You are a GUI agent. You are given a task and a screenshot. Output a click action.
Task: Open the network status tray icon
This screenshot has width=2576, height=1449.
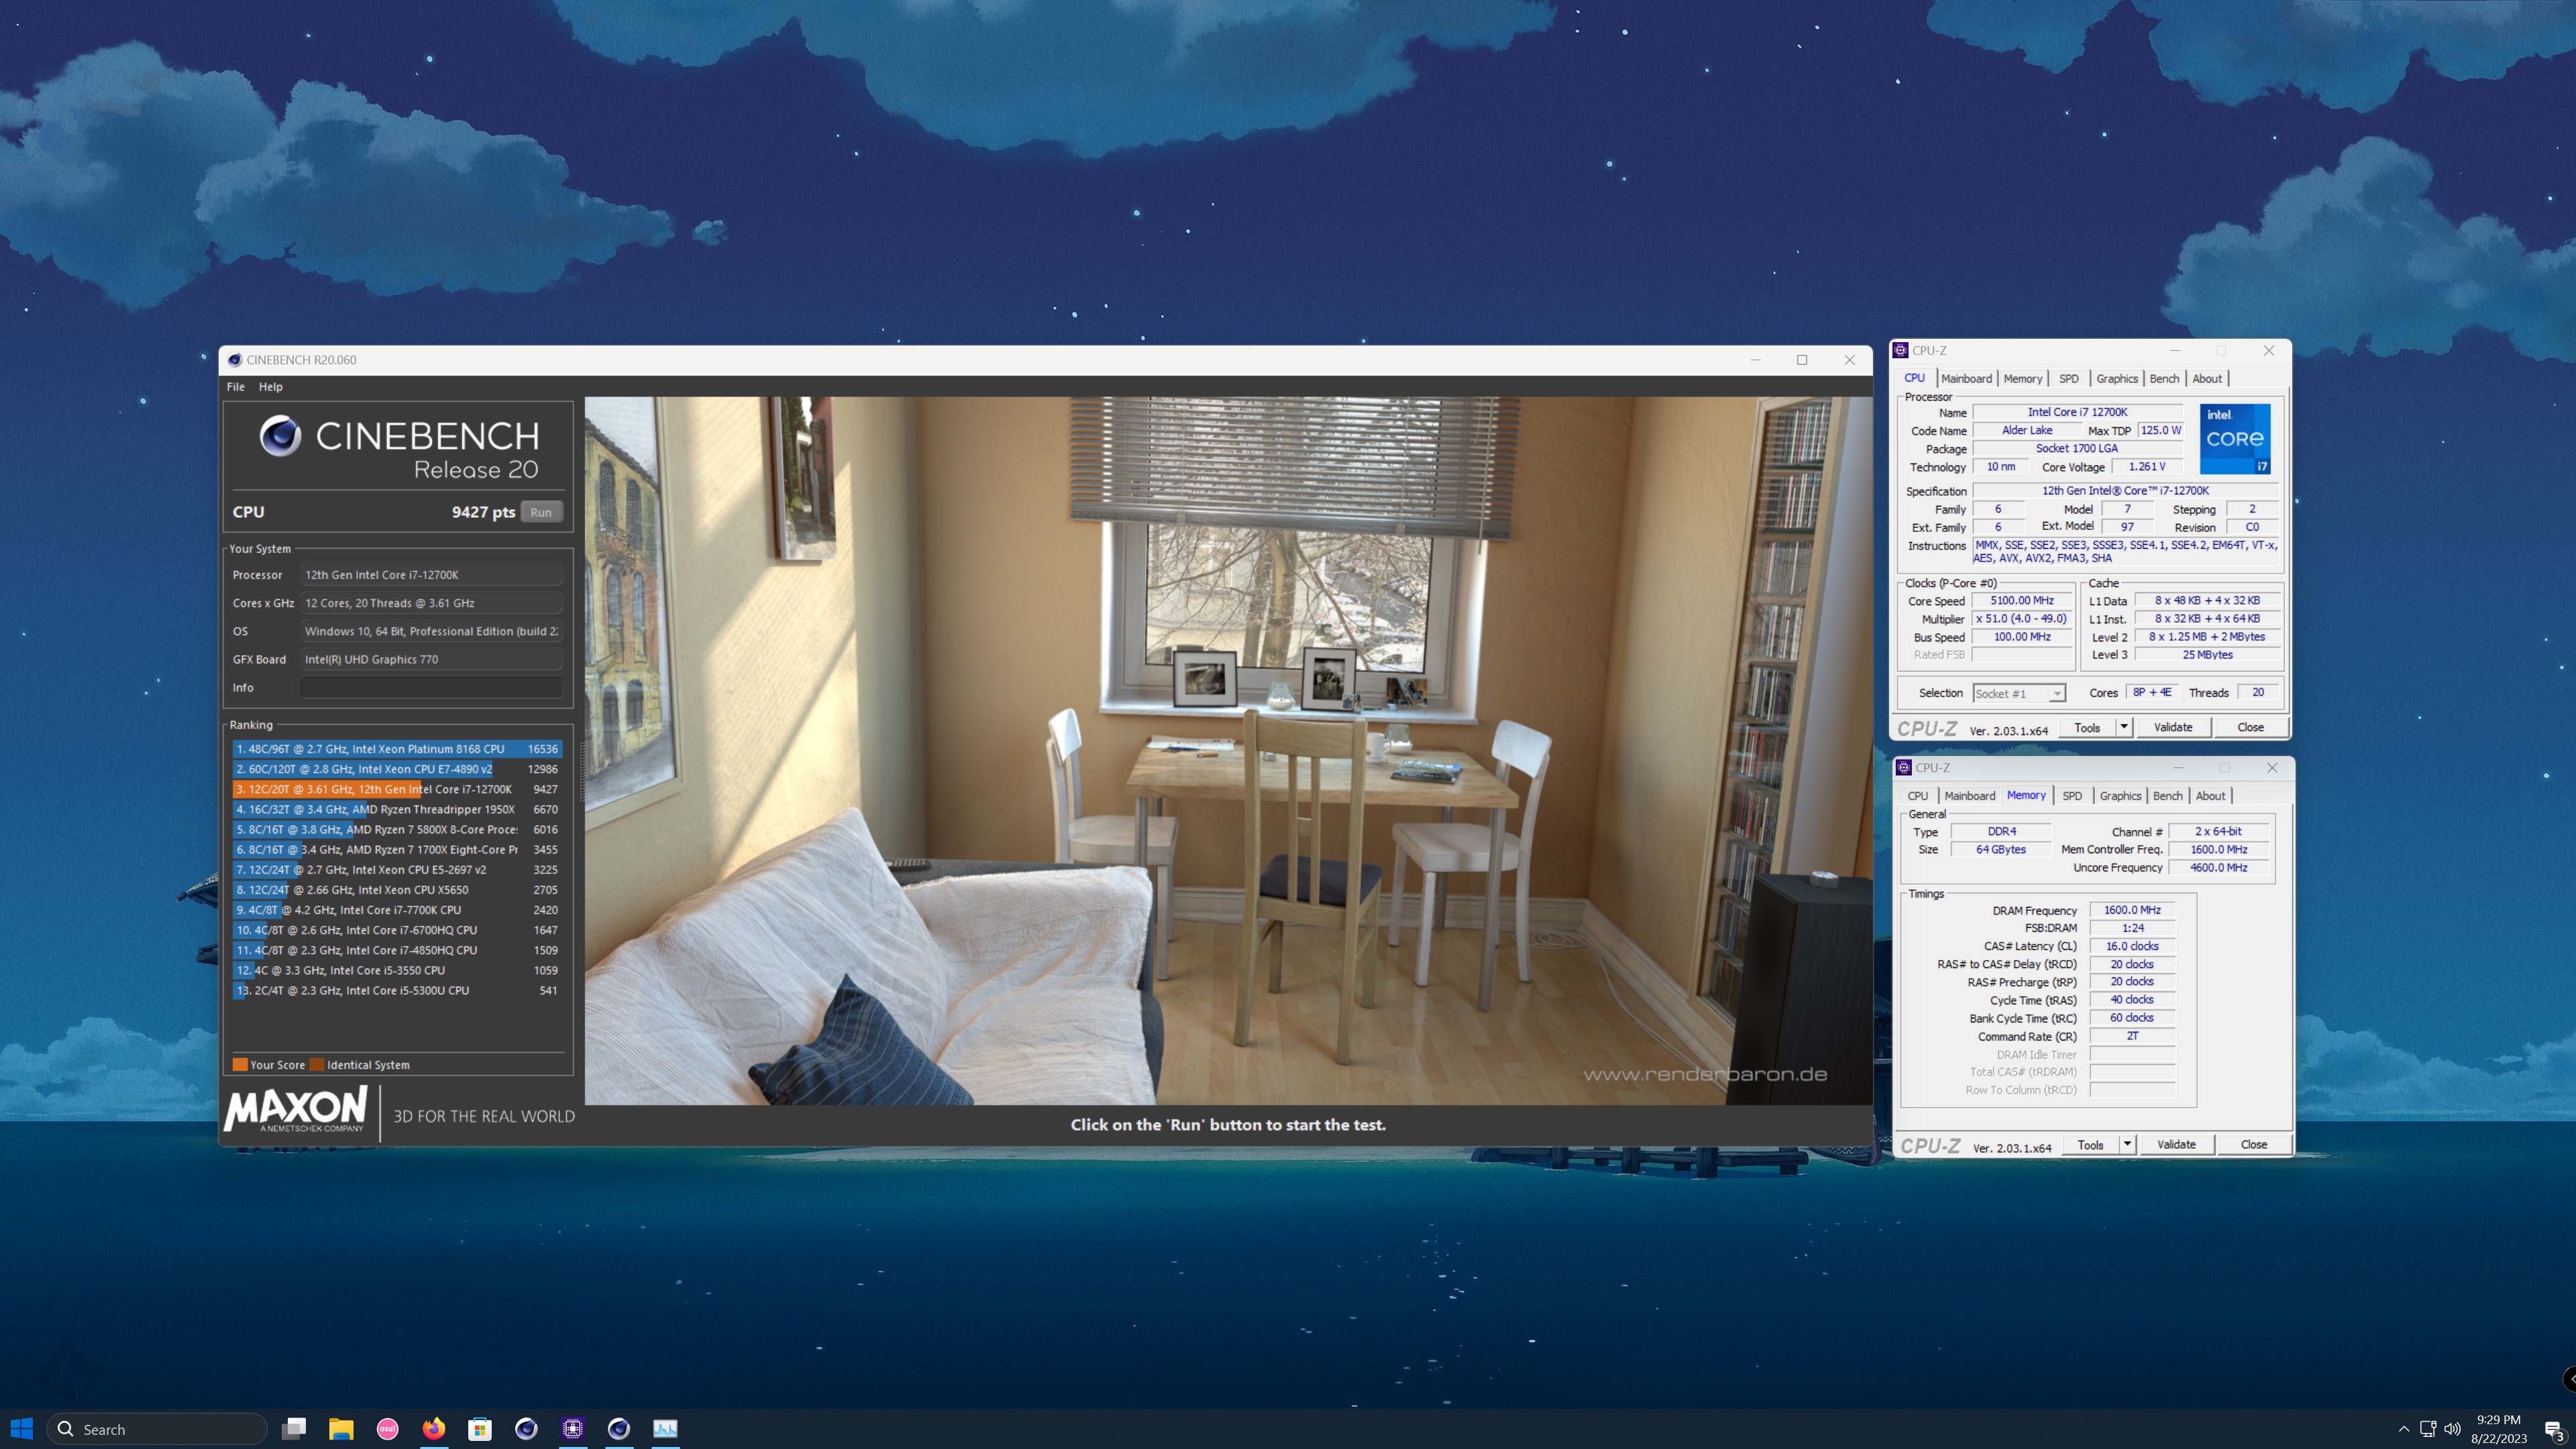[x=2428, y=1429]
